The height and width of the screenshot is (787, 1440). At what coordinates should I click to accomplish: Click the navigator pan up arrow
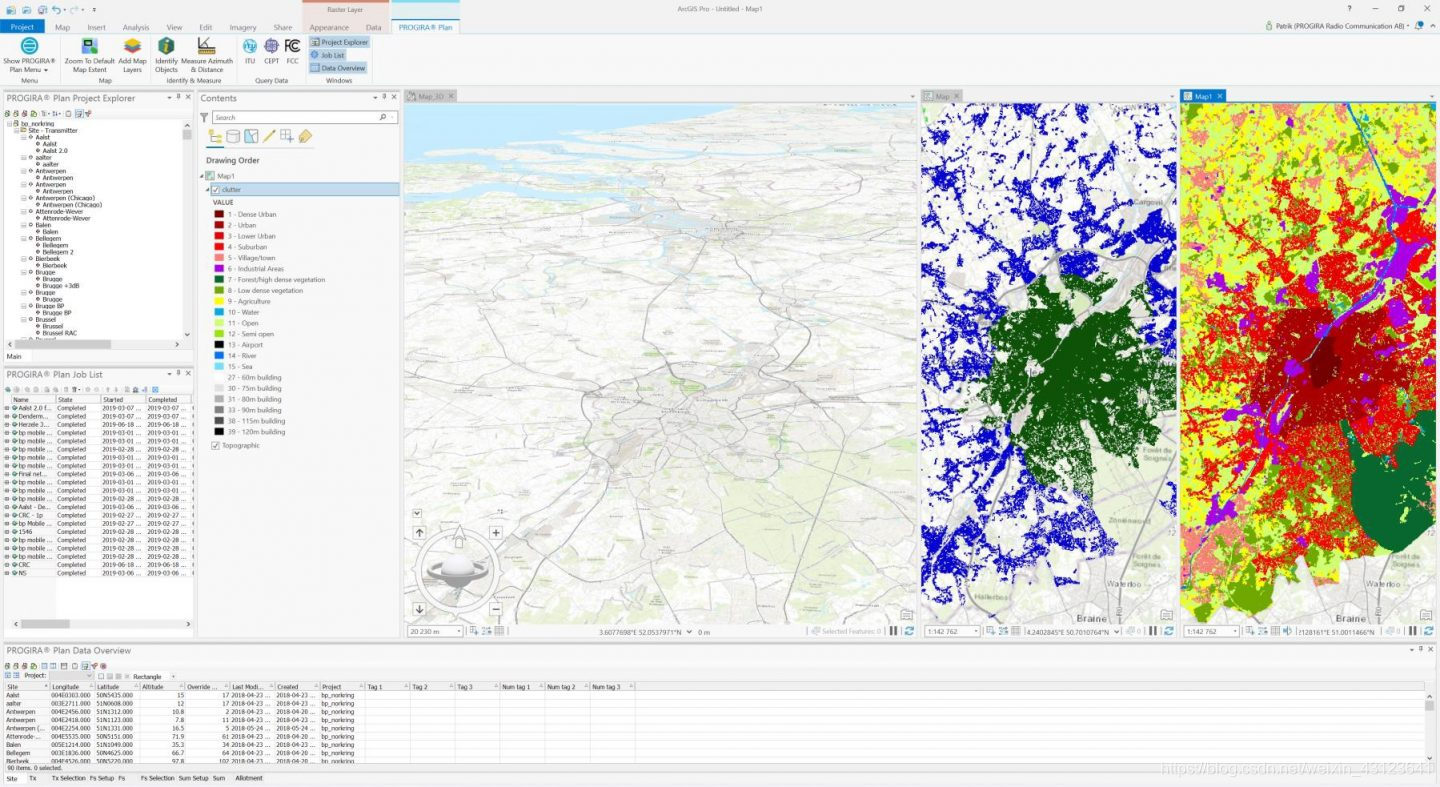coord(419,533)
